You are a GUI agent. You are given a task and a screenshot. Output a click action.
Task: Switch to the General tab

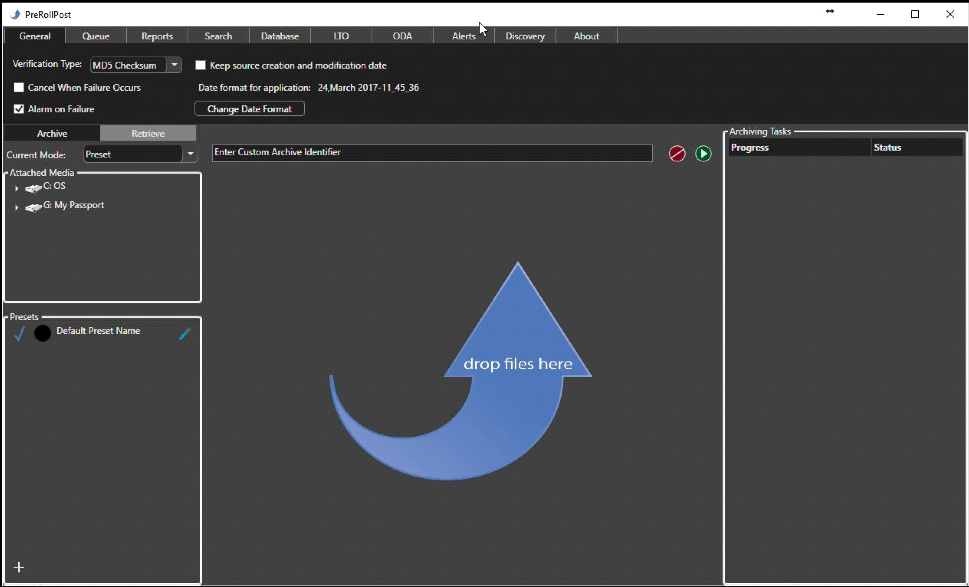[x=35, y=36]
